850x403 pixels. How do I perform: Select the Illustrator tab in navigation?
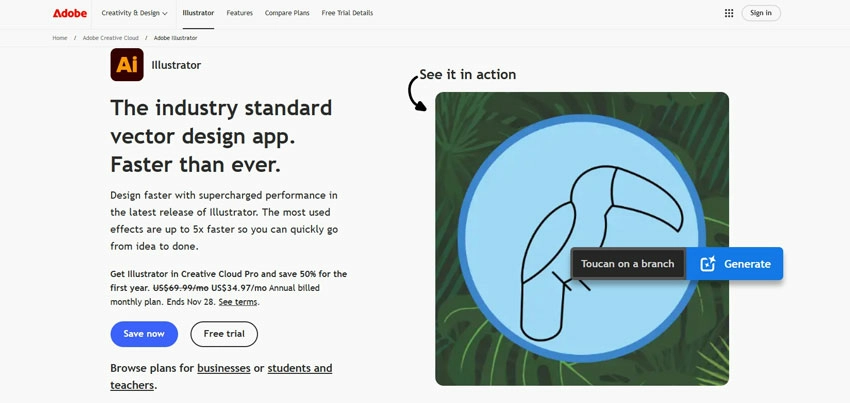[198, 13]
